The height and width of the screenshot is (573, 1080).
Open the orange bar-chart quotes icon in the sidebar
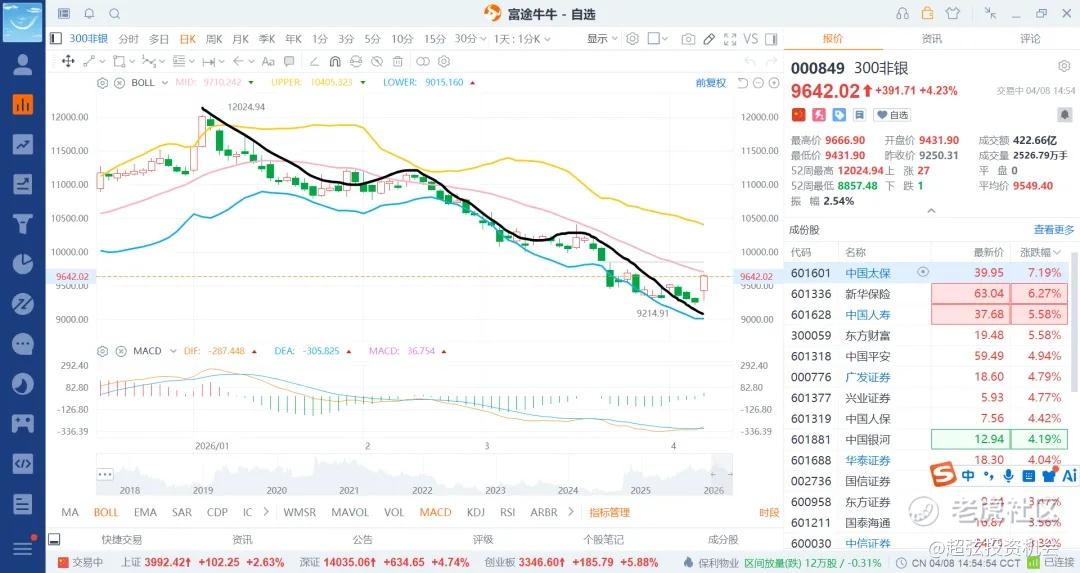[x=23, y=105]
